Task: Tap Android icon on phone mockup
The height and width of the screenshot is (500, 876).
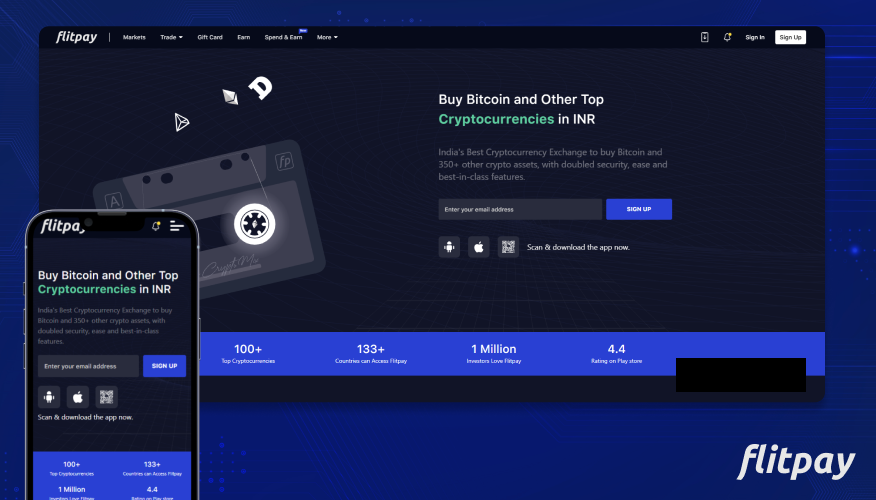Action: [x=49, y=397]
